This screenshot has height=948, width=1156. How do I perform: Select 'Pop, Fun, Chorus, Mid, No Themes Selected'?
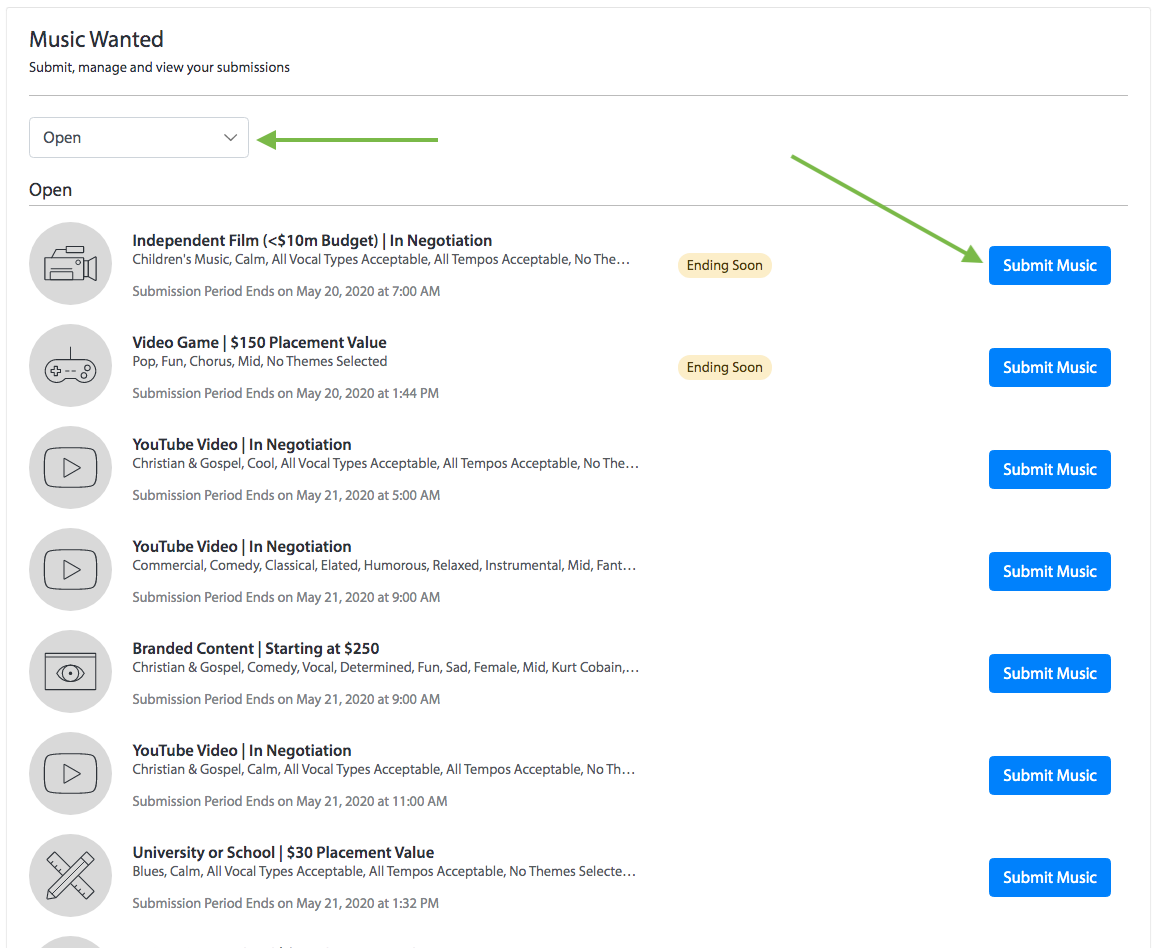click(x=260, y=361)
